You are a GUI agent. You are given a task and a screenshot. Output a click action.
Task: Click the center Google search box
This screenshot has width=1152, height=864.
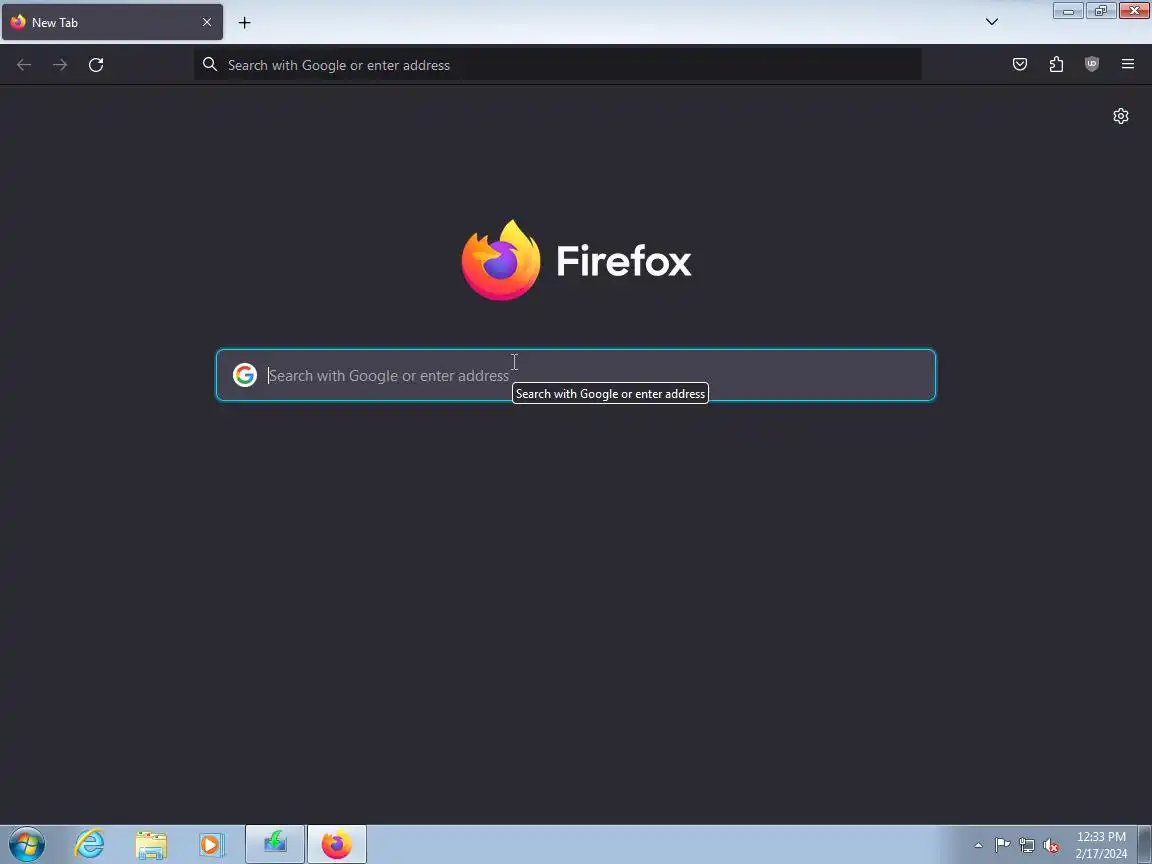point(576,375)
